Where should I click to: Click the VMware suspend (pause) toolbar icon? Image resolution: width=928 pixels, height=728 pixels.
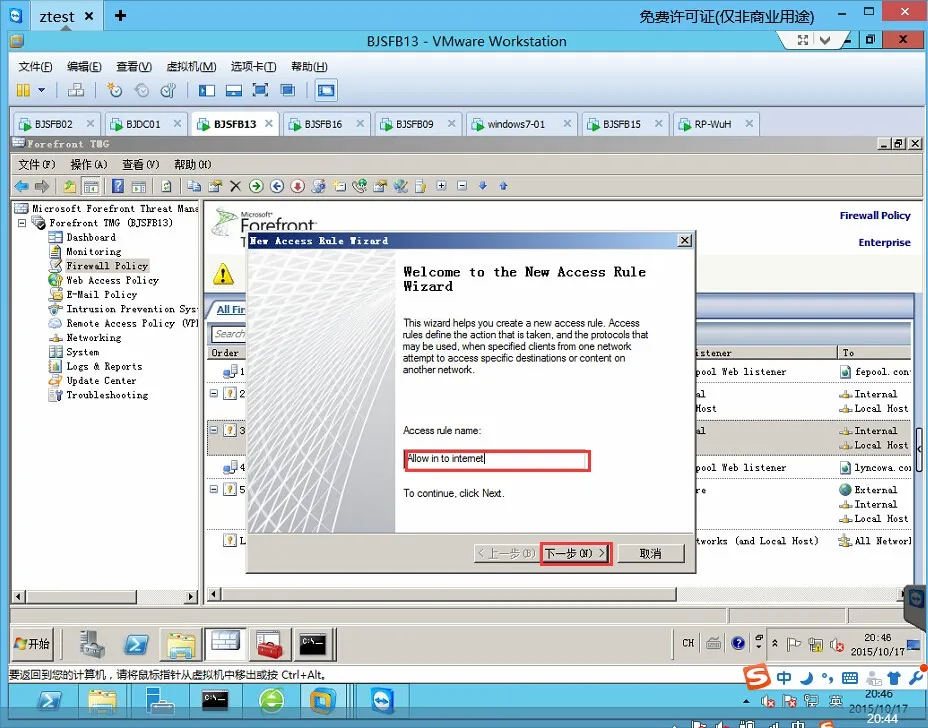(x=23, y=90)
